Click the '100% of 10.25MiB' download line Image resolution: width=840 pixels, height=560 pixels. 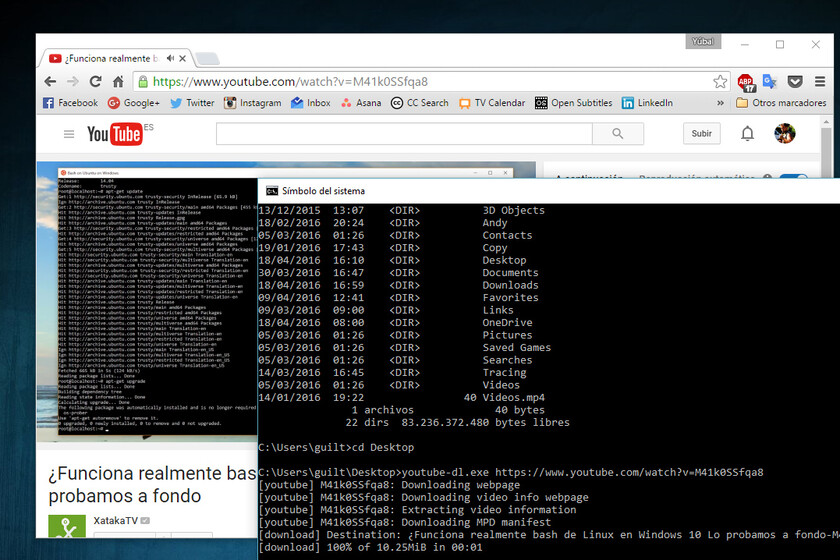click(x=370, y=547)
